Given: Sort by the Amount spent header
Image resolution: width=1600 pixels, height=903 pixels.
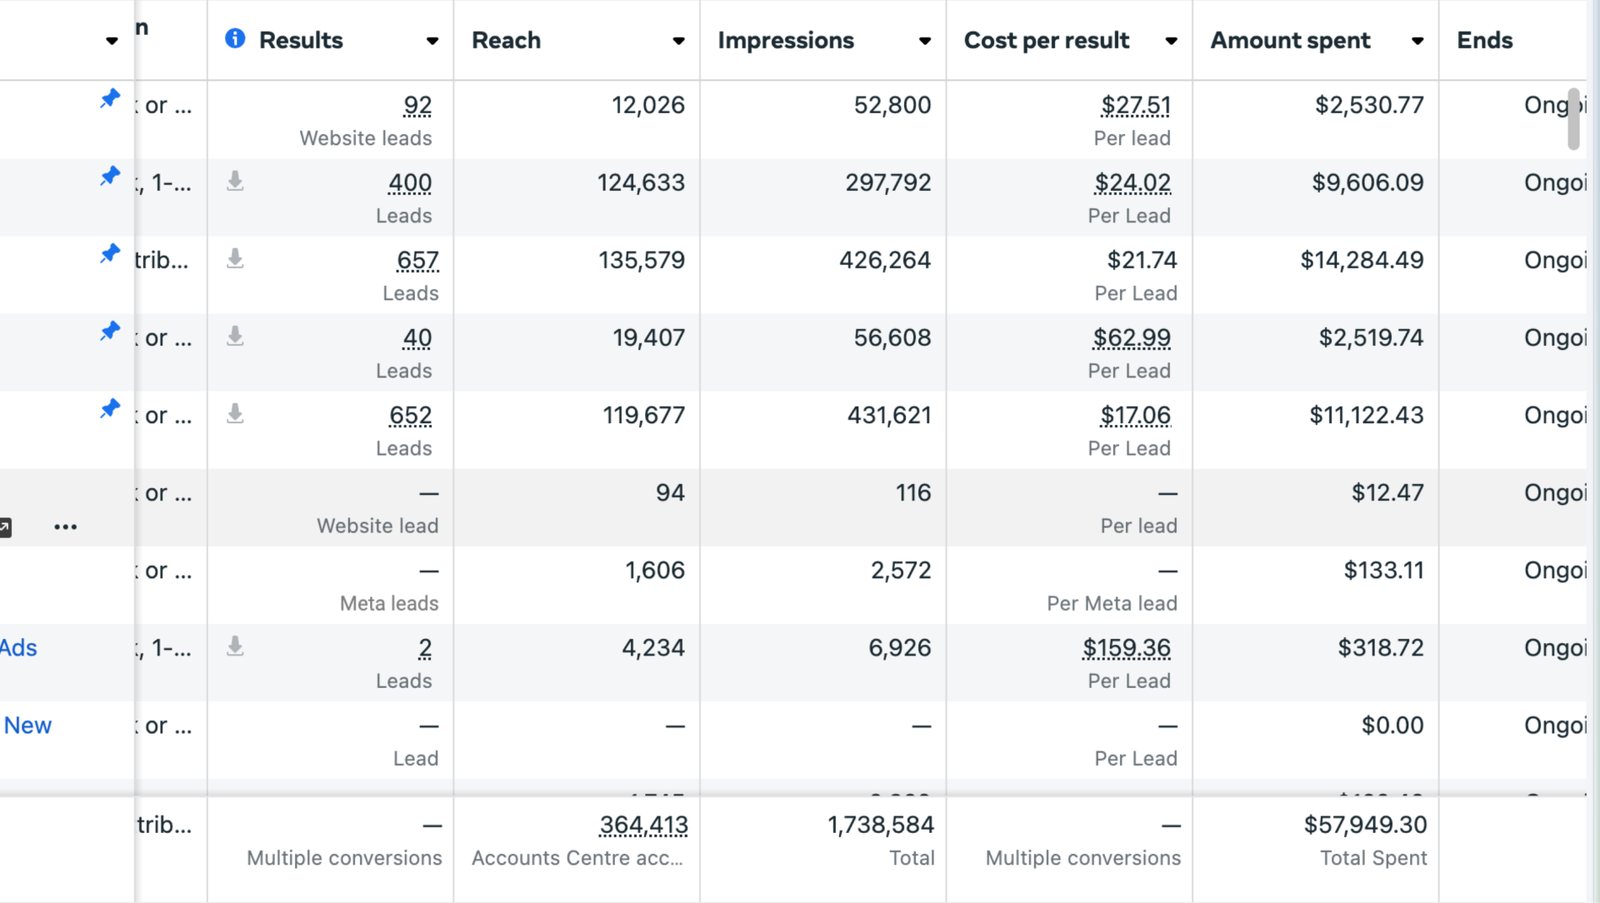Looking at the screenshot, I should point(1290,40).
